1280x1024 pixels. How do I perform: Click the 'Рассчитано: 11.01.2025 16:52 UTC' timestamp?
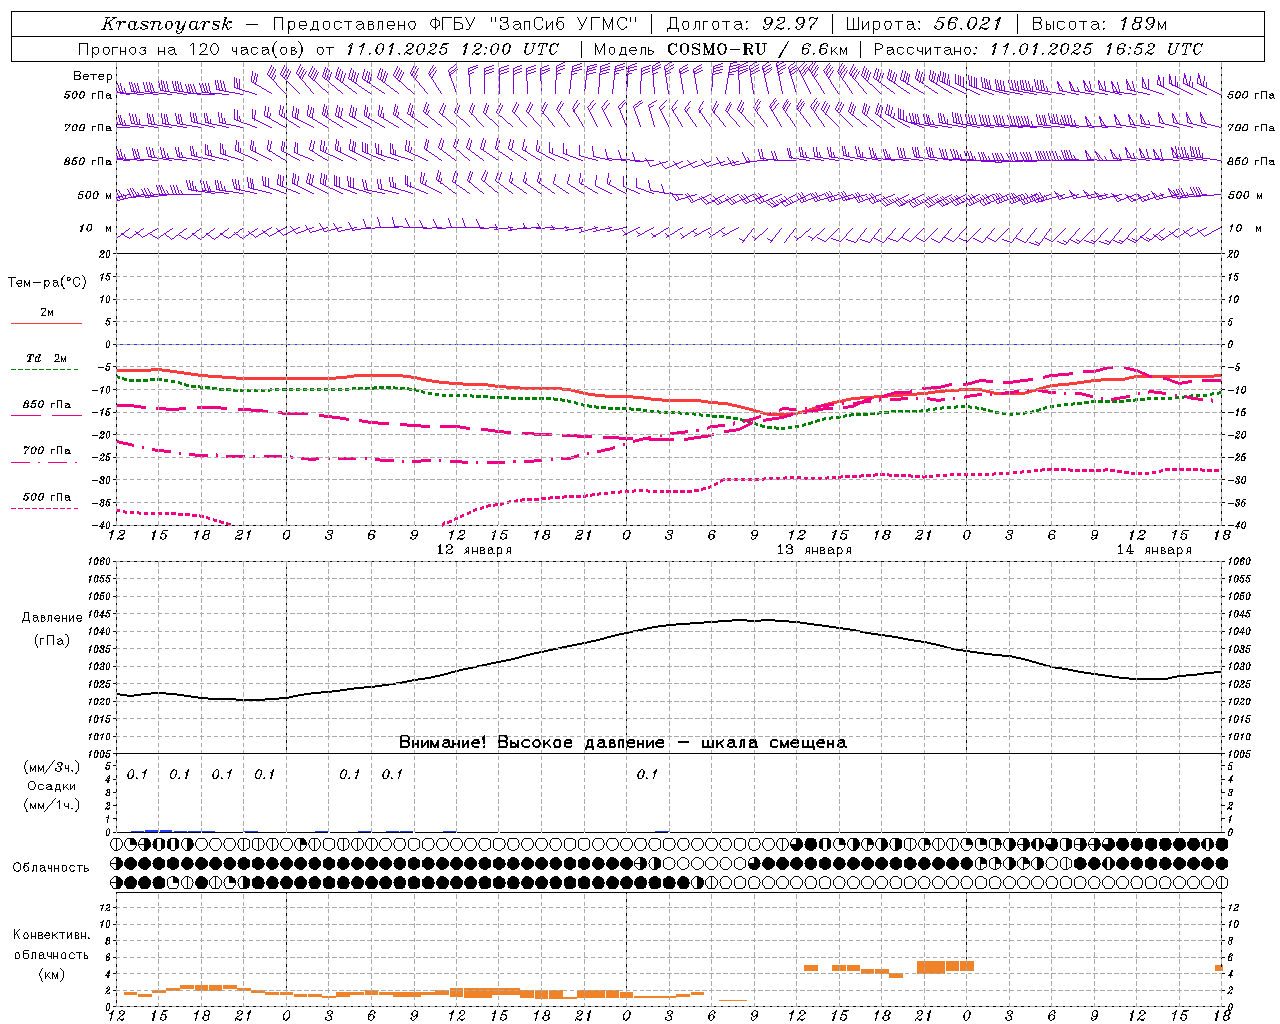point(1038,49)
